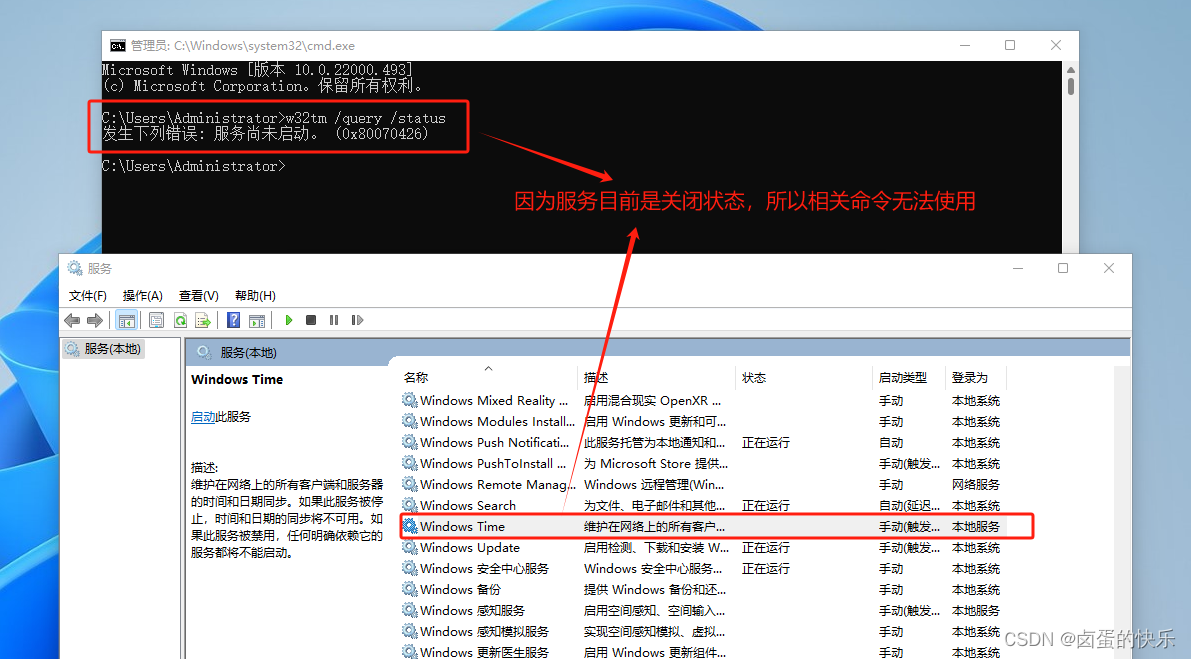Select the Windows Time service name
Viewport: 1191px width, 659px height.
[x=463, y=526]
